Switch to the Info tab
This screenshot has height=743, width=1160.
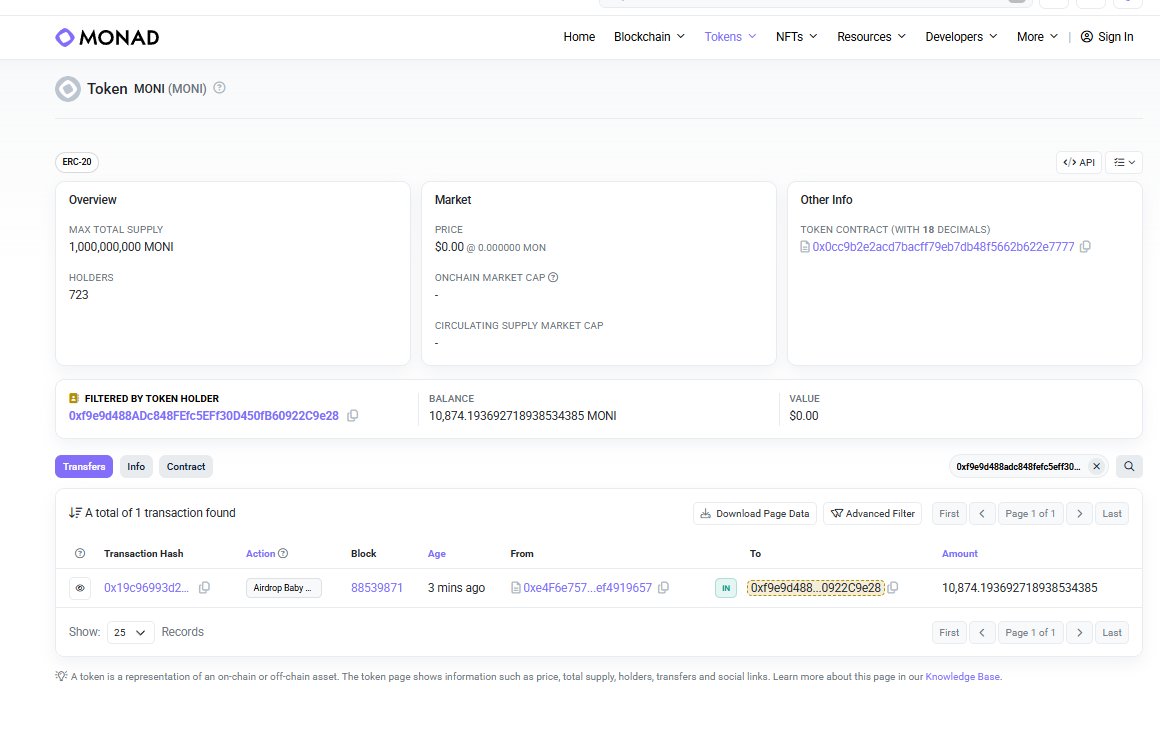click(136, 466)
